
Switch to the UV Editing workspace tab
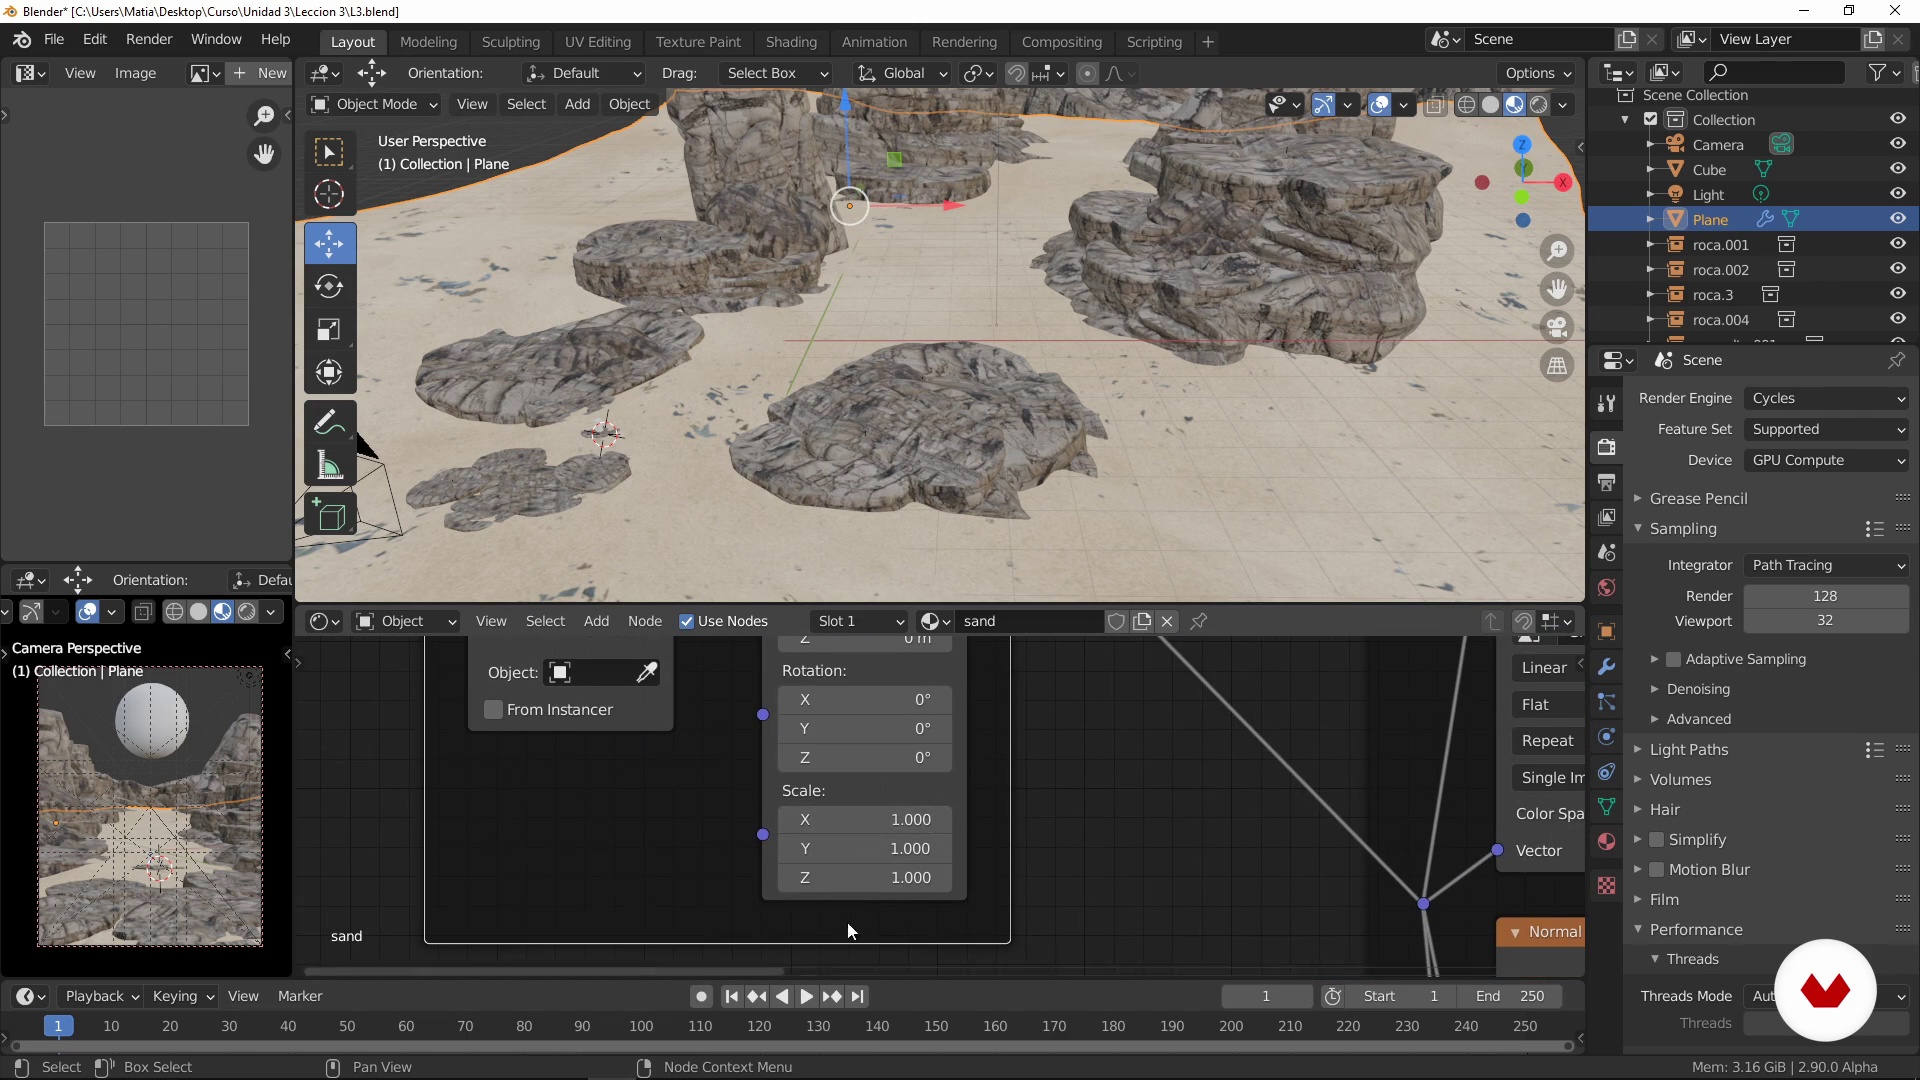(x=597, y=42)
